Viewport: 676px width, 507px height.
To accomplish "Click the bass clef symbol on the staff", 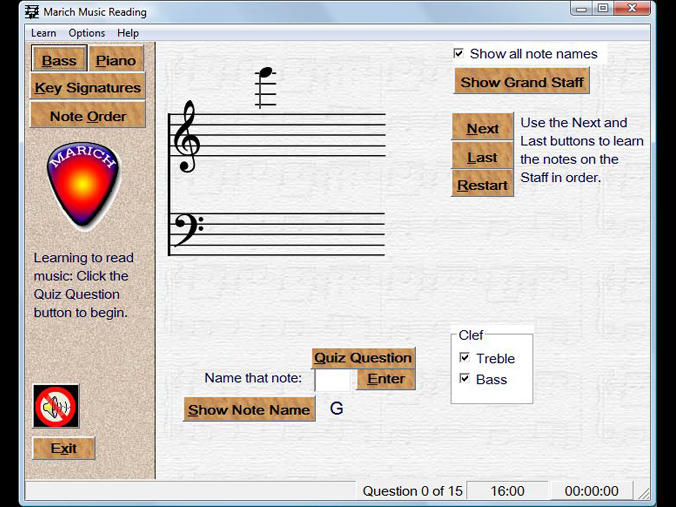I will pyautogui.click(x=189, y=230).
